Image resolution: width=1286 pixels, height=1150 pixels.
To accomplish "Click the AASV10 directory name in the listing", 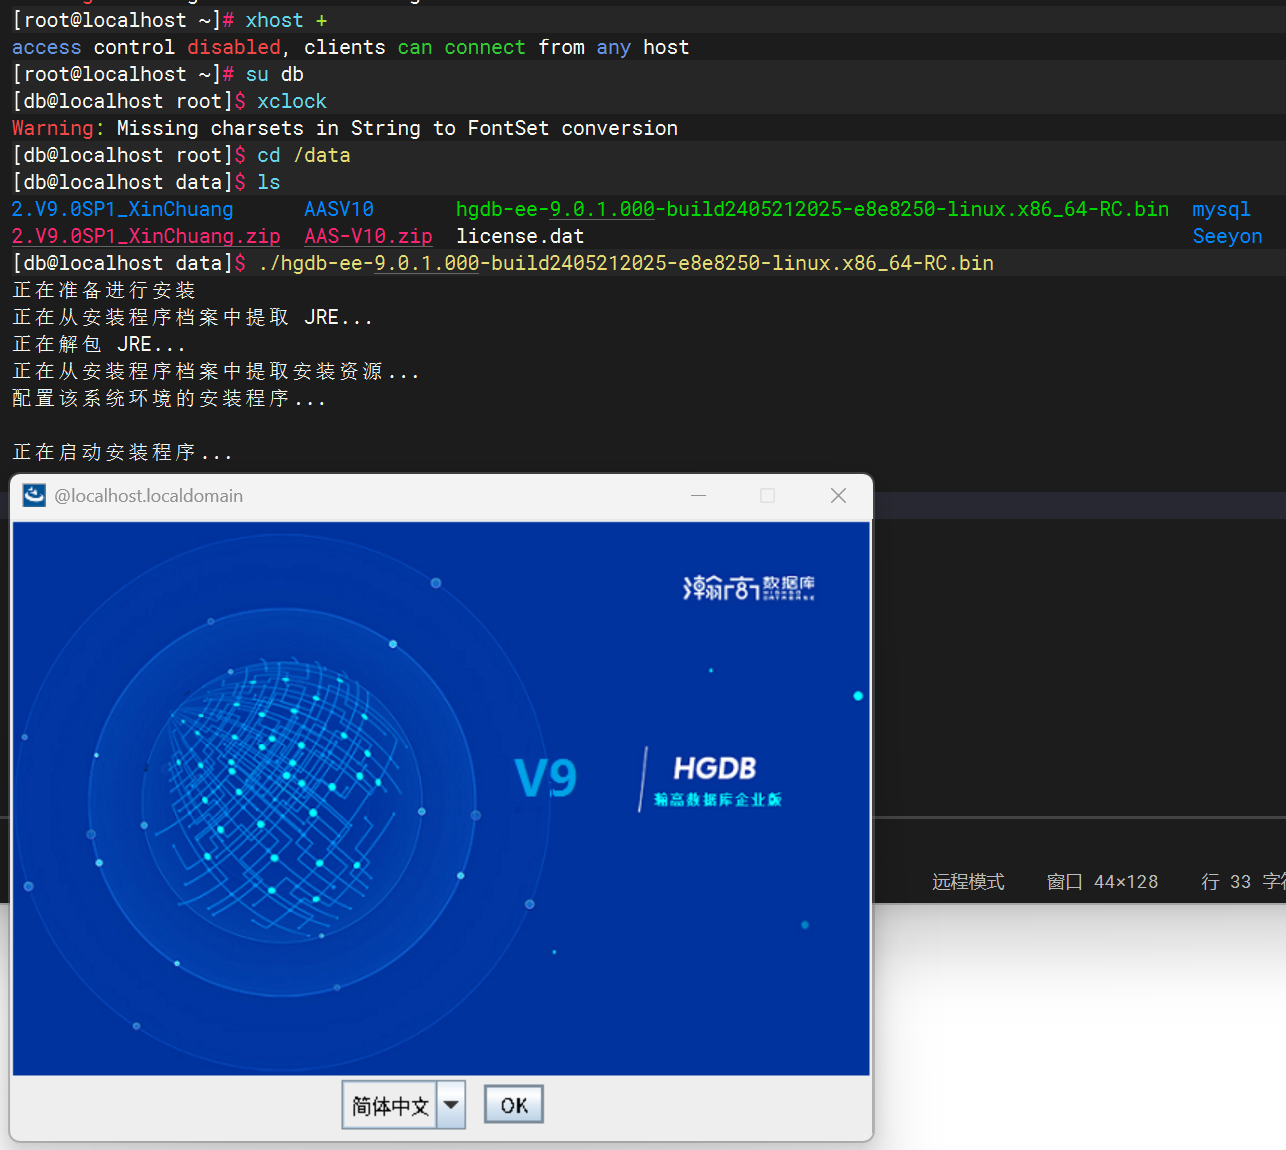I will 339,209.
